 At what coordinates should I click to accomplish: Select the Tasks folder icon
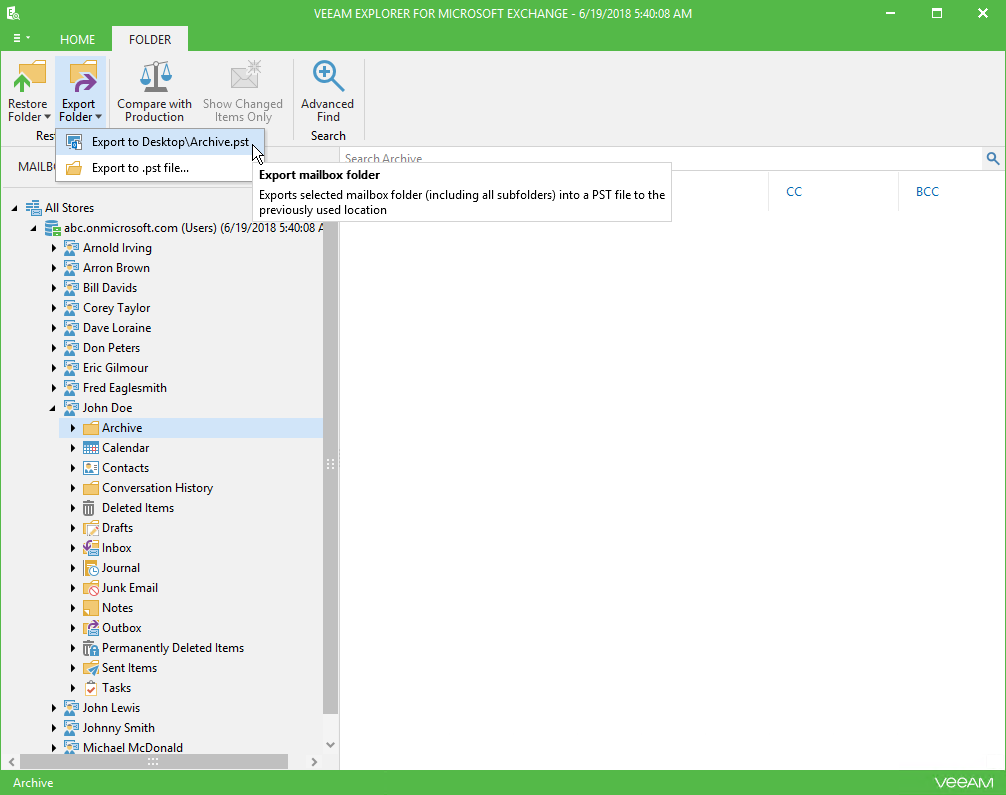[x=91, y=688]
